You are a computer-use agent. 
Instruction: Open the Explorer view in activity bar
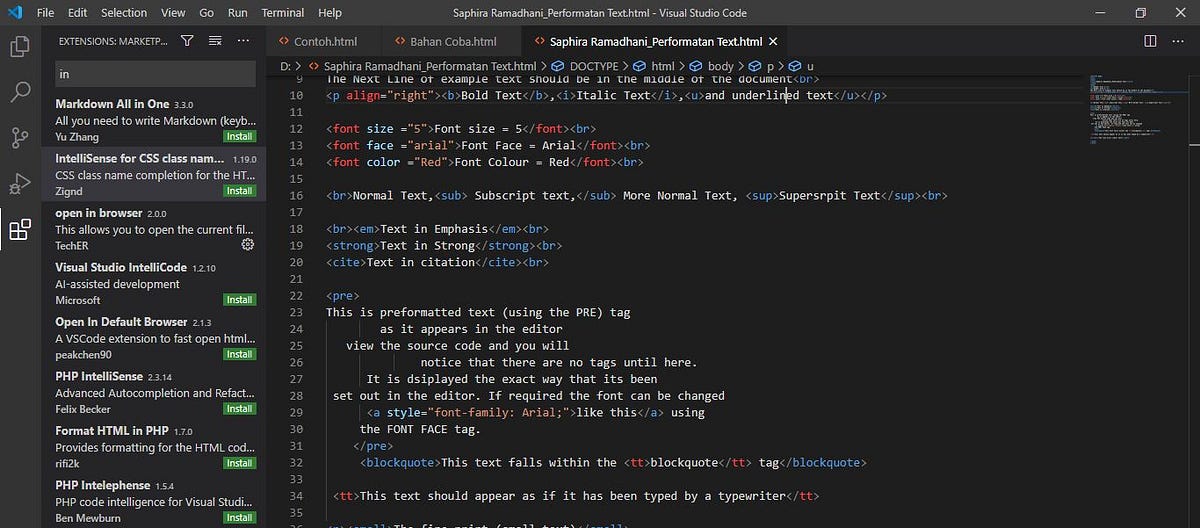(x=19, y=46)
